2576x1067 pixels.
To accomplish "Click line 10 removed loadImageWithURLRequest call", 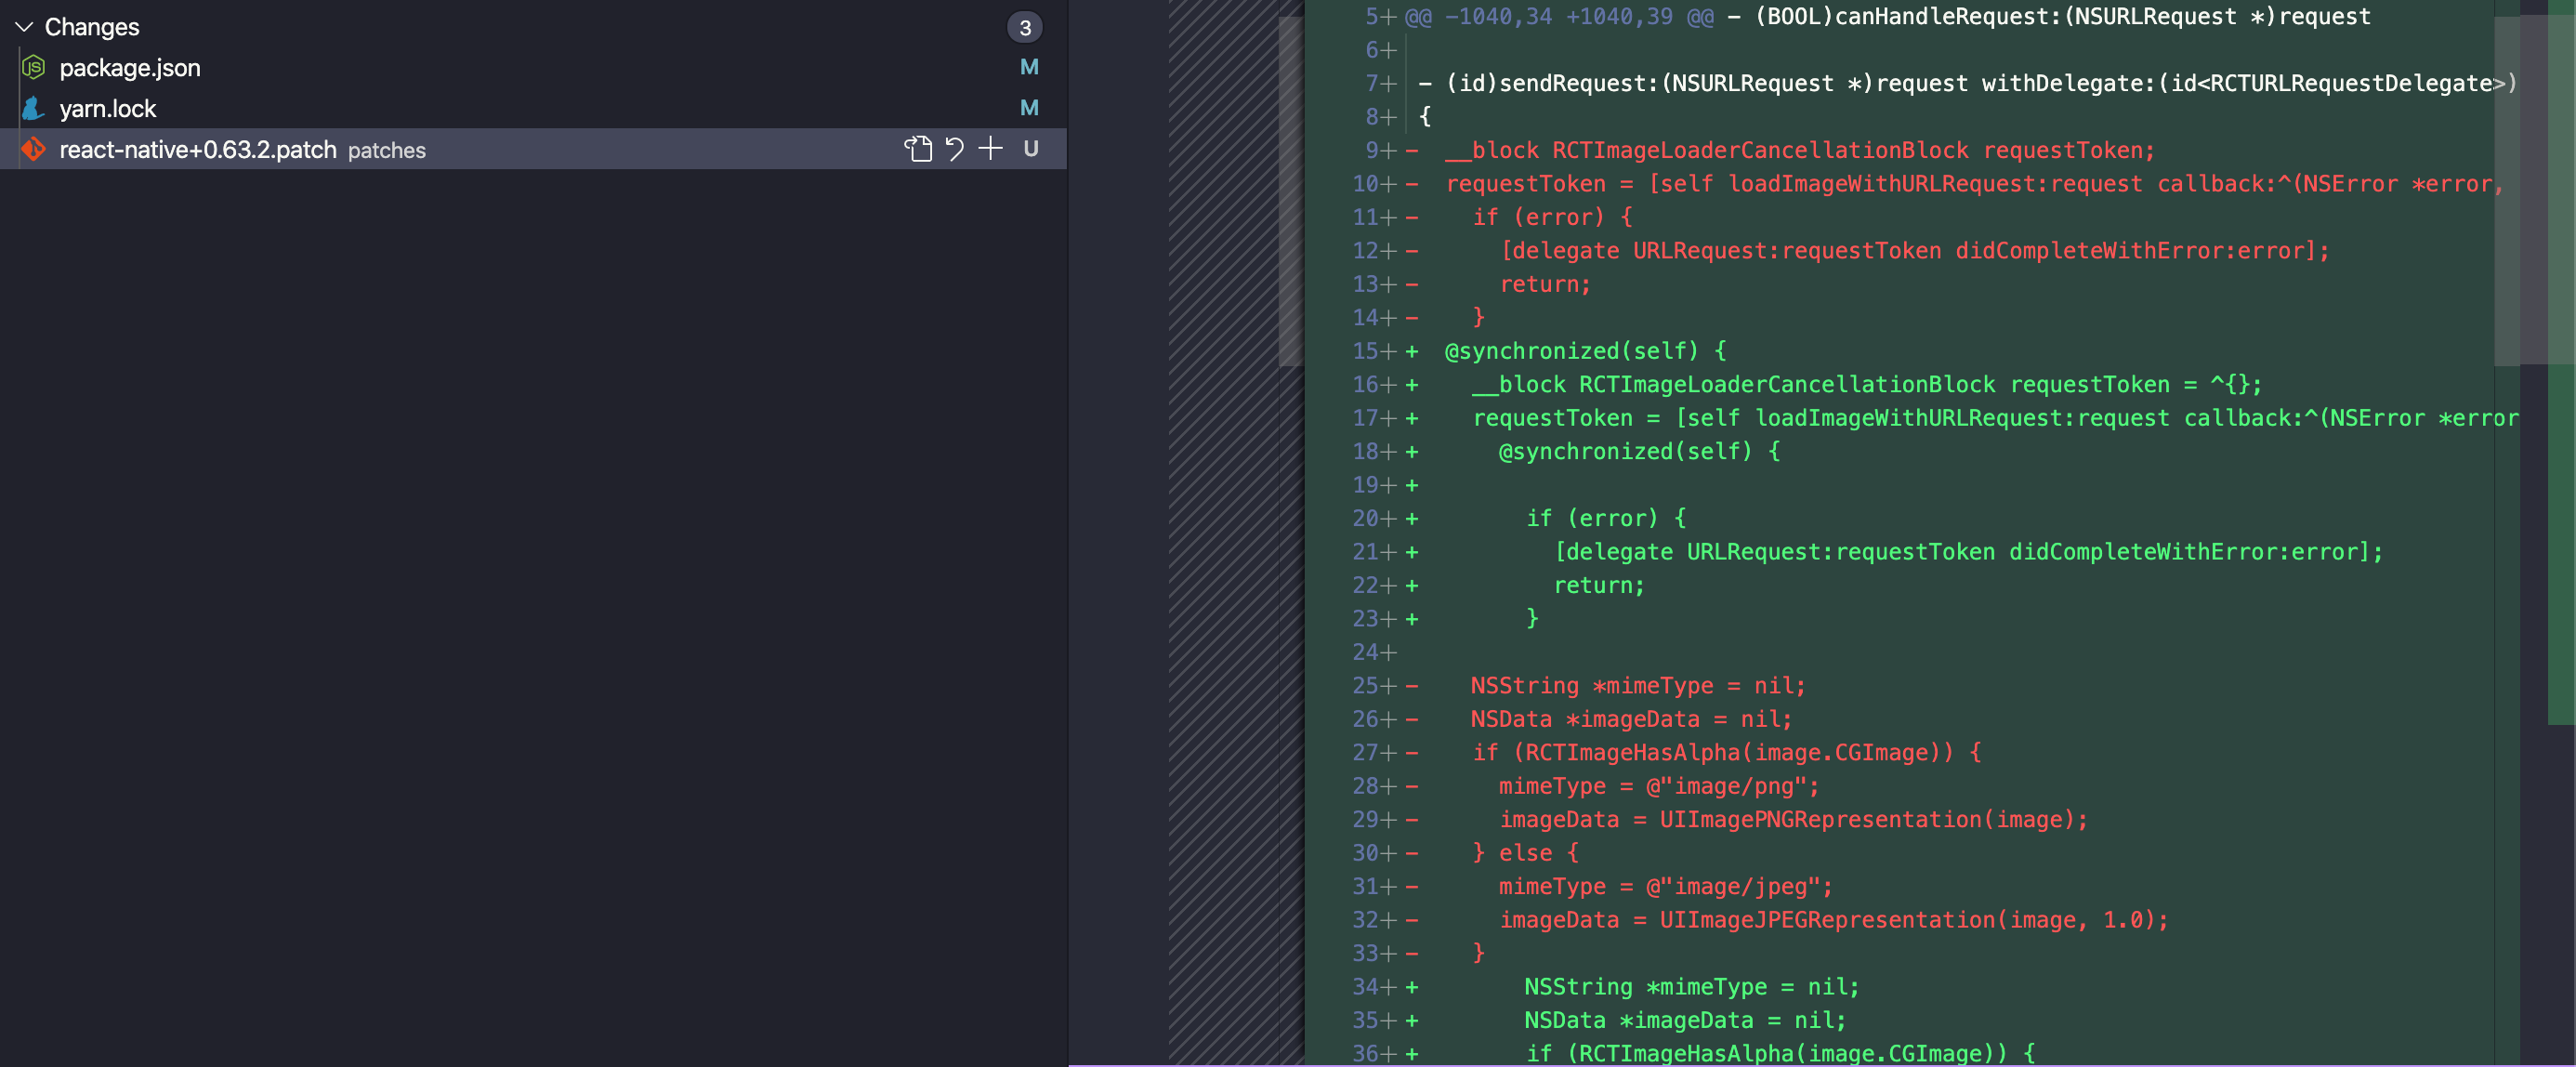I will [x=1975, y=184].
